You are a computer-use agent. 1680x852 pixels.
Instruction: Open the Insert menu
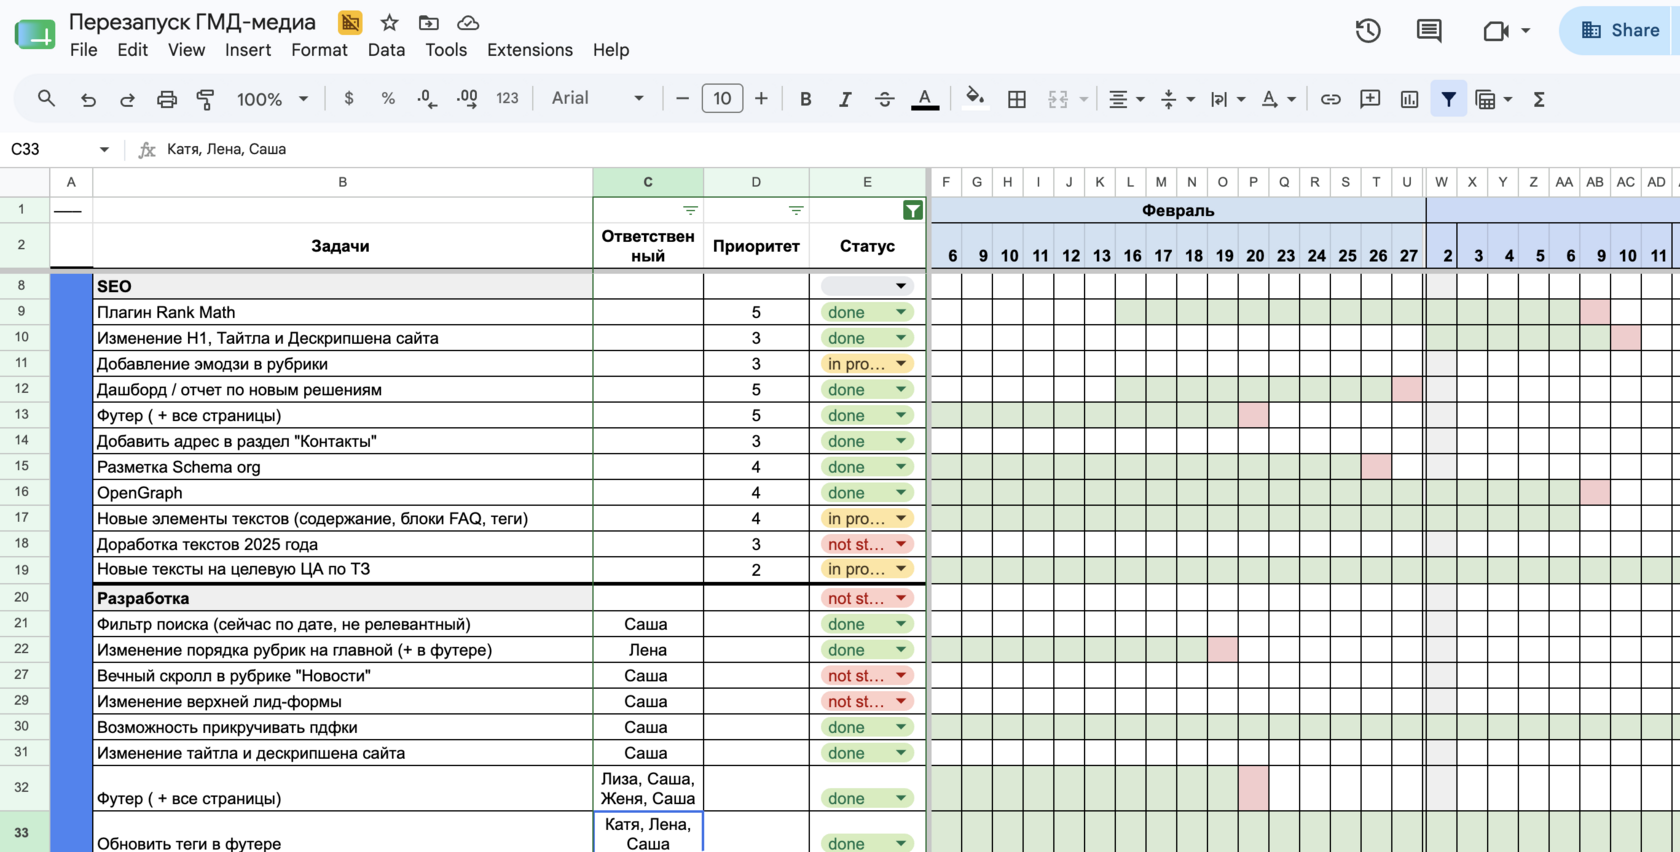pos(248,50)
